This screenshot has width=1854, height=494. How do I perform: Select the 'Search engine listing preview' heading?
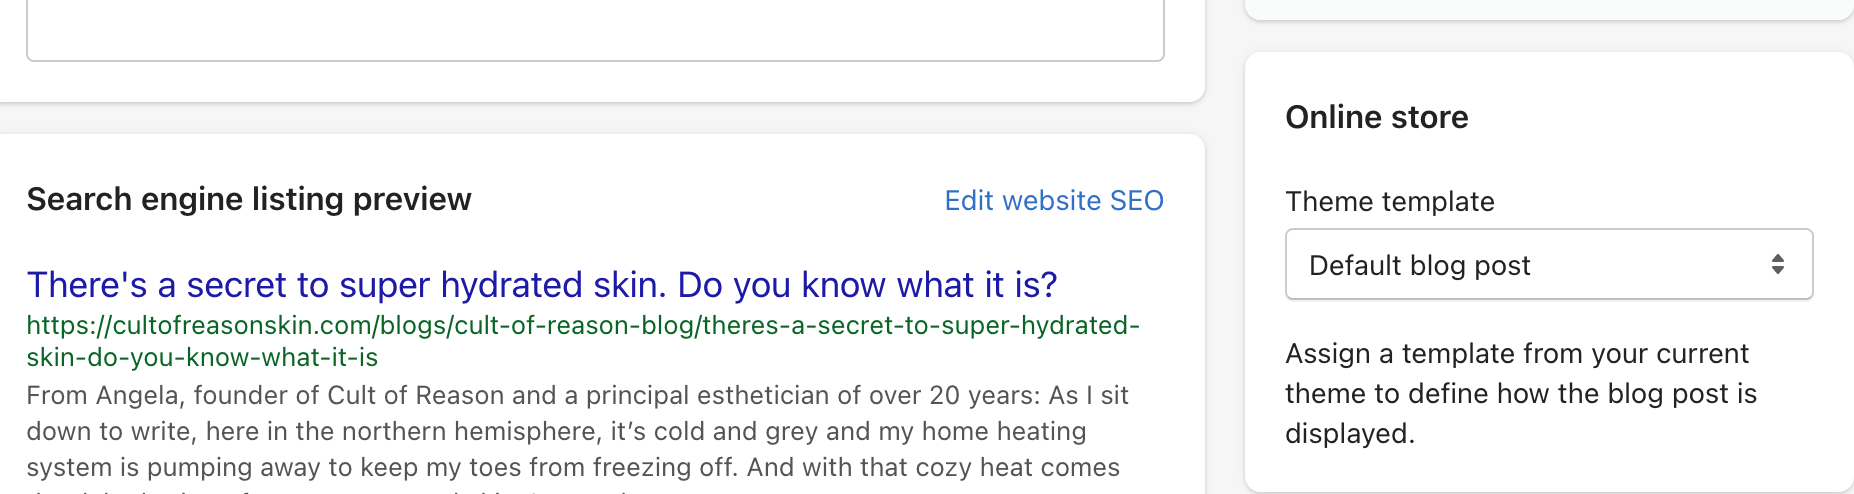point(249,200)
